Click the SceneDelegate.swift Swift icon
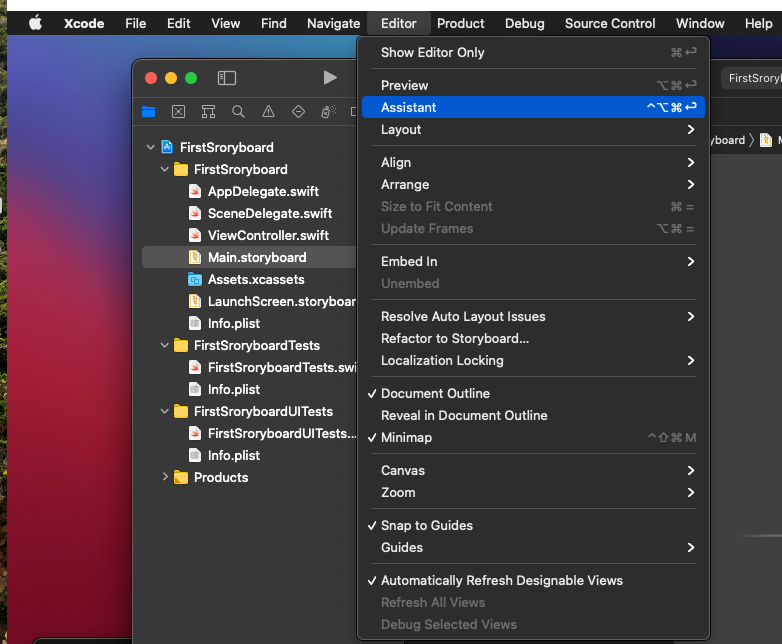Image resolution: width=782 pixels, height=644 pixels. [195, 213]
